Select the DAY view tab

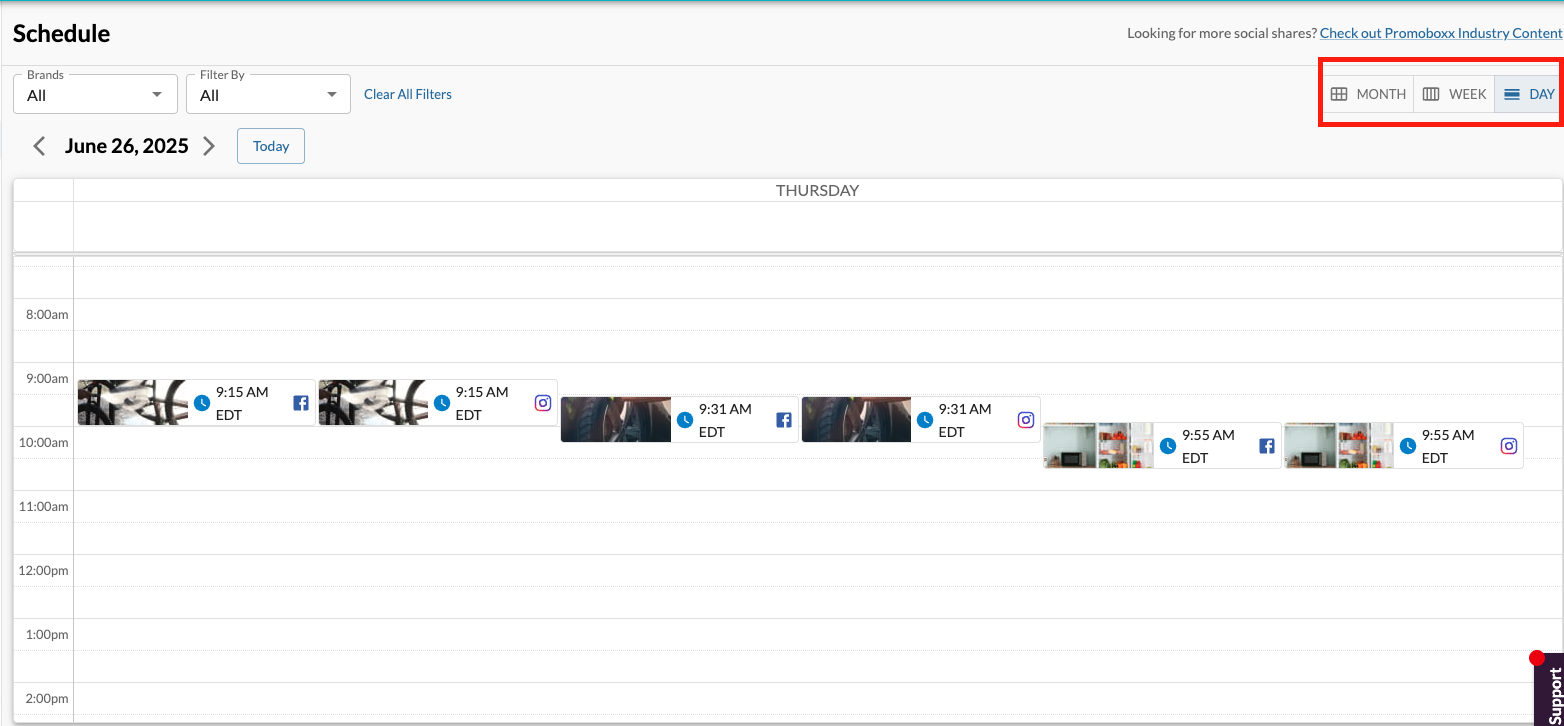[1529, 94]
